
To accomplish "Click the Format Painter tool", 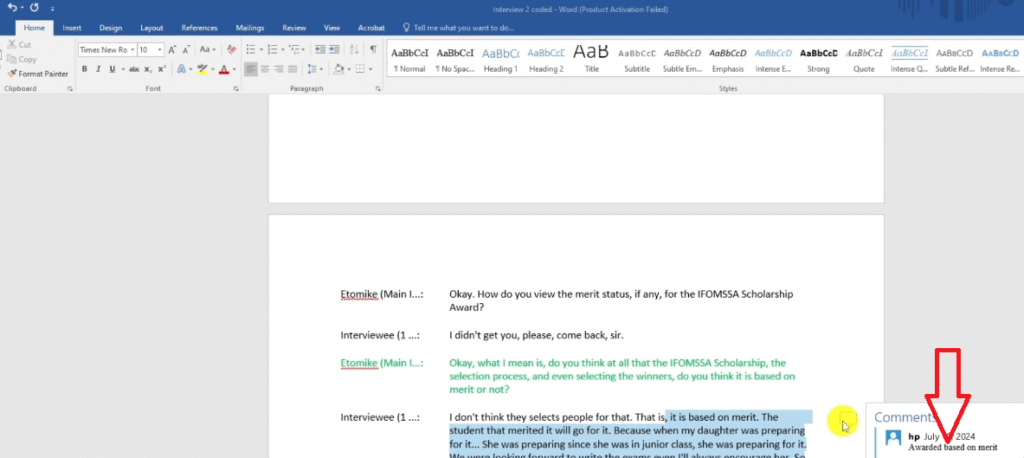I will 37,73.
